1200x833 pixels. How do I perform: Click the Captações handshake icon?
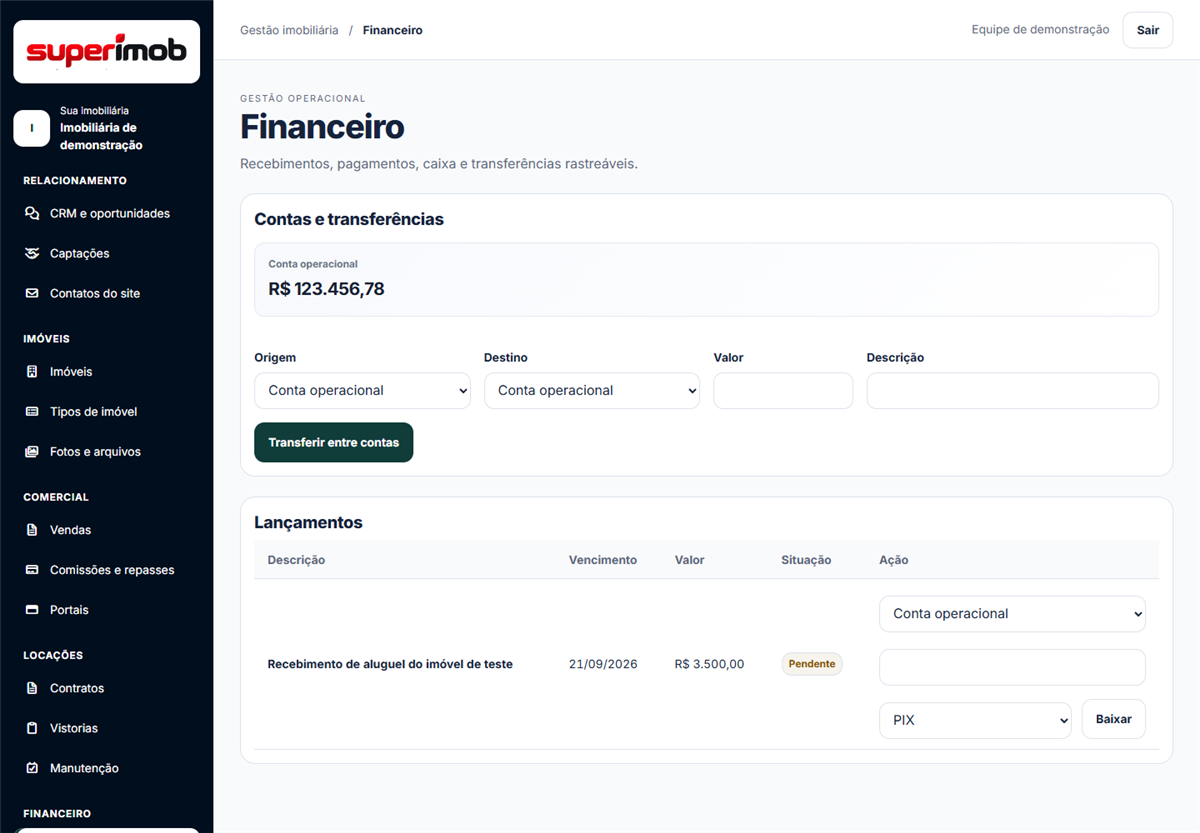32,253
